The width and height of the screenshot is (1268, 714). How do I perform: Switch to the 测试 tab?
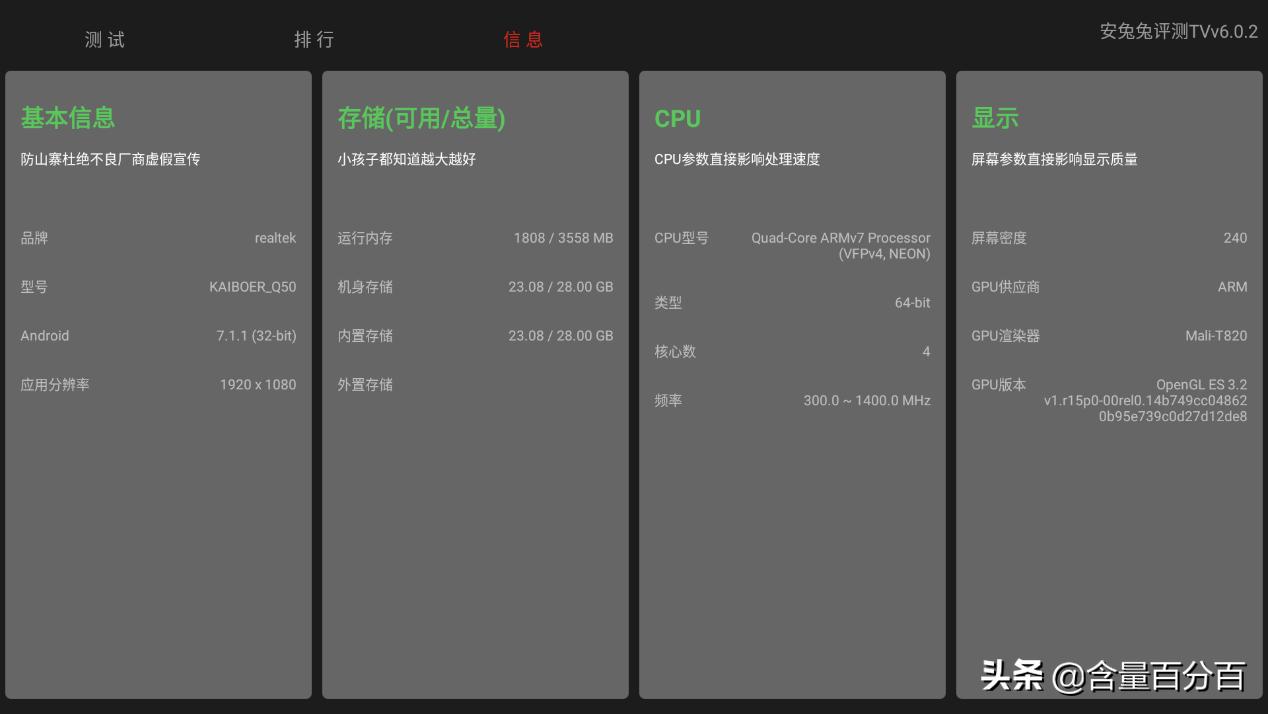click(x=105, y=39)
